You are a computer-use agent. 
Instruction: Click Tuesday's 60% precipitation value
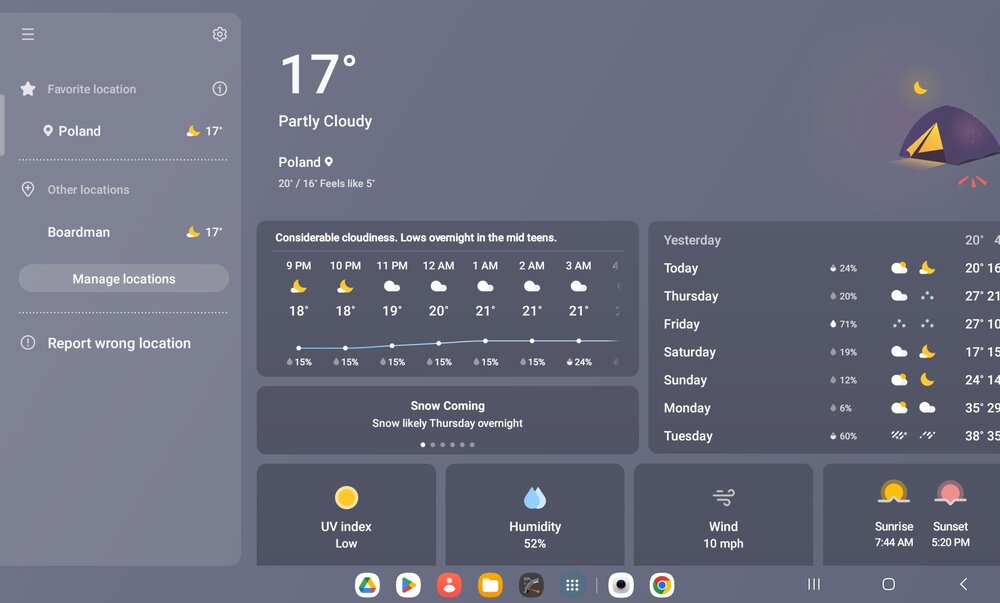pyautogui.click(x=843, y=437)
